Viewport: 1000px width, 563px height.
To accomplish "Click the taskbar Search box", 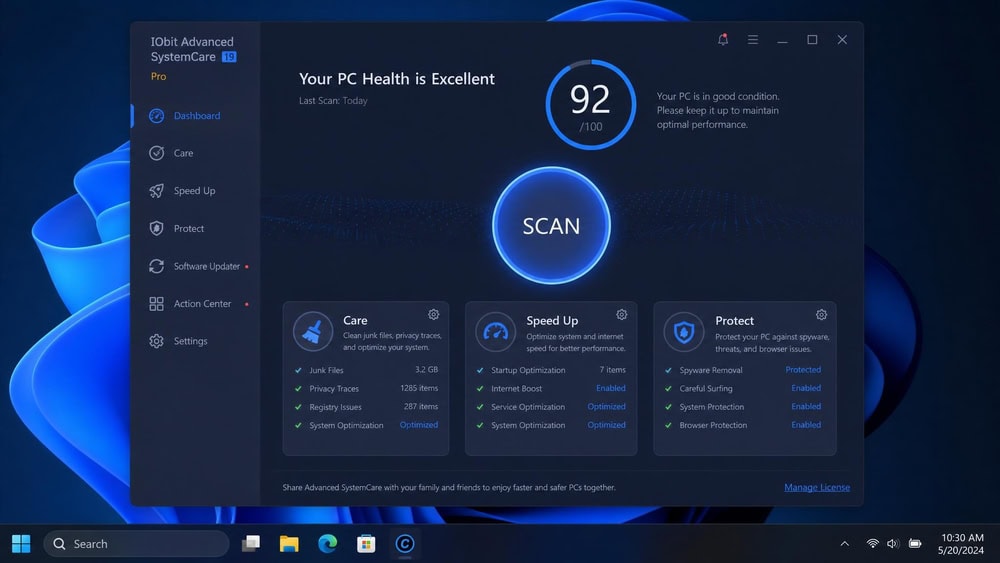I will point(136,544).
